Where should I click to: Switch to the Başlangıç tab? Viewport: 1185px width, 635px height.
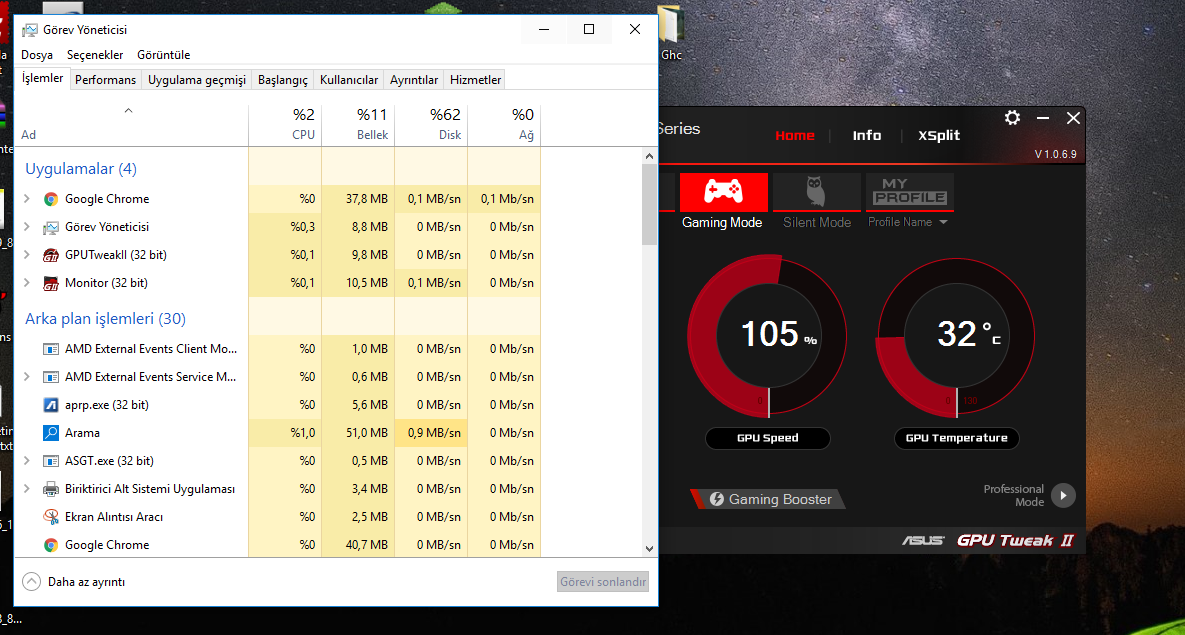tap(283, 79)
